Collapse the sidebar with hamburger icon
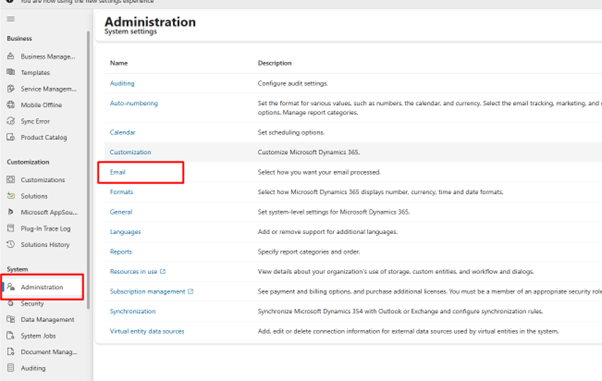 click(x=11, y=19)
